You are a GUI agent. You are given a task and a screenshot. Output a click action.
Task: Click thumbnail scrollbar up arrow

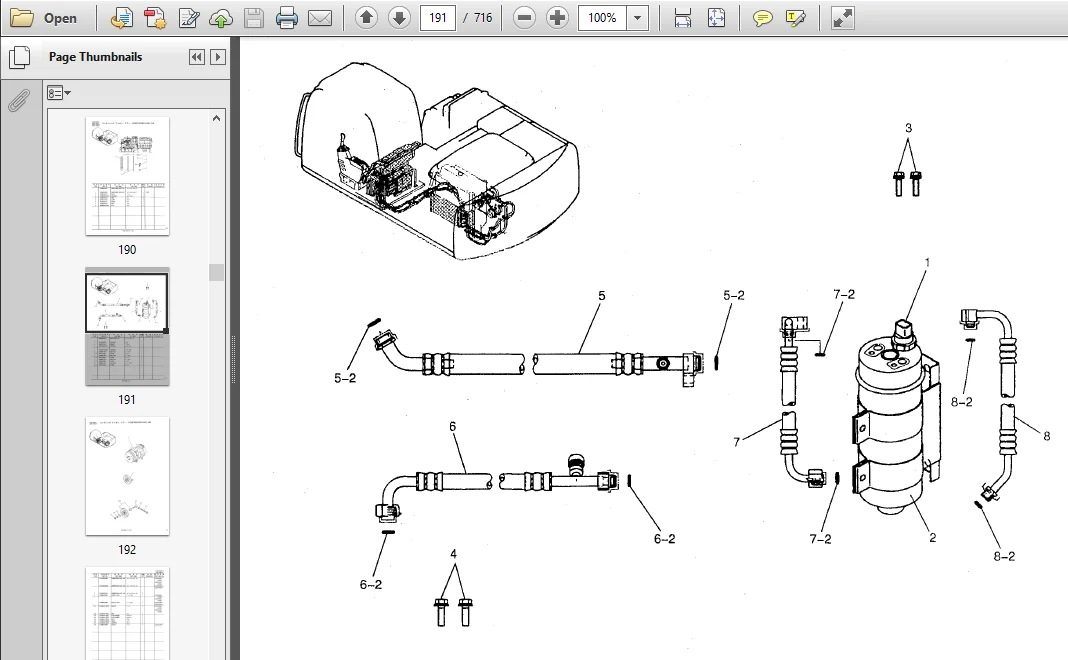coord(217,119)
